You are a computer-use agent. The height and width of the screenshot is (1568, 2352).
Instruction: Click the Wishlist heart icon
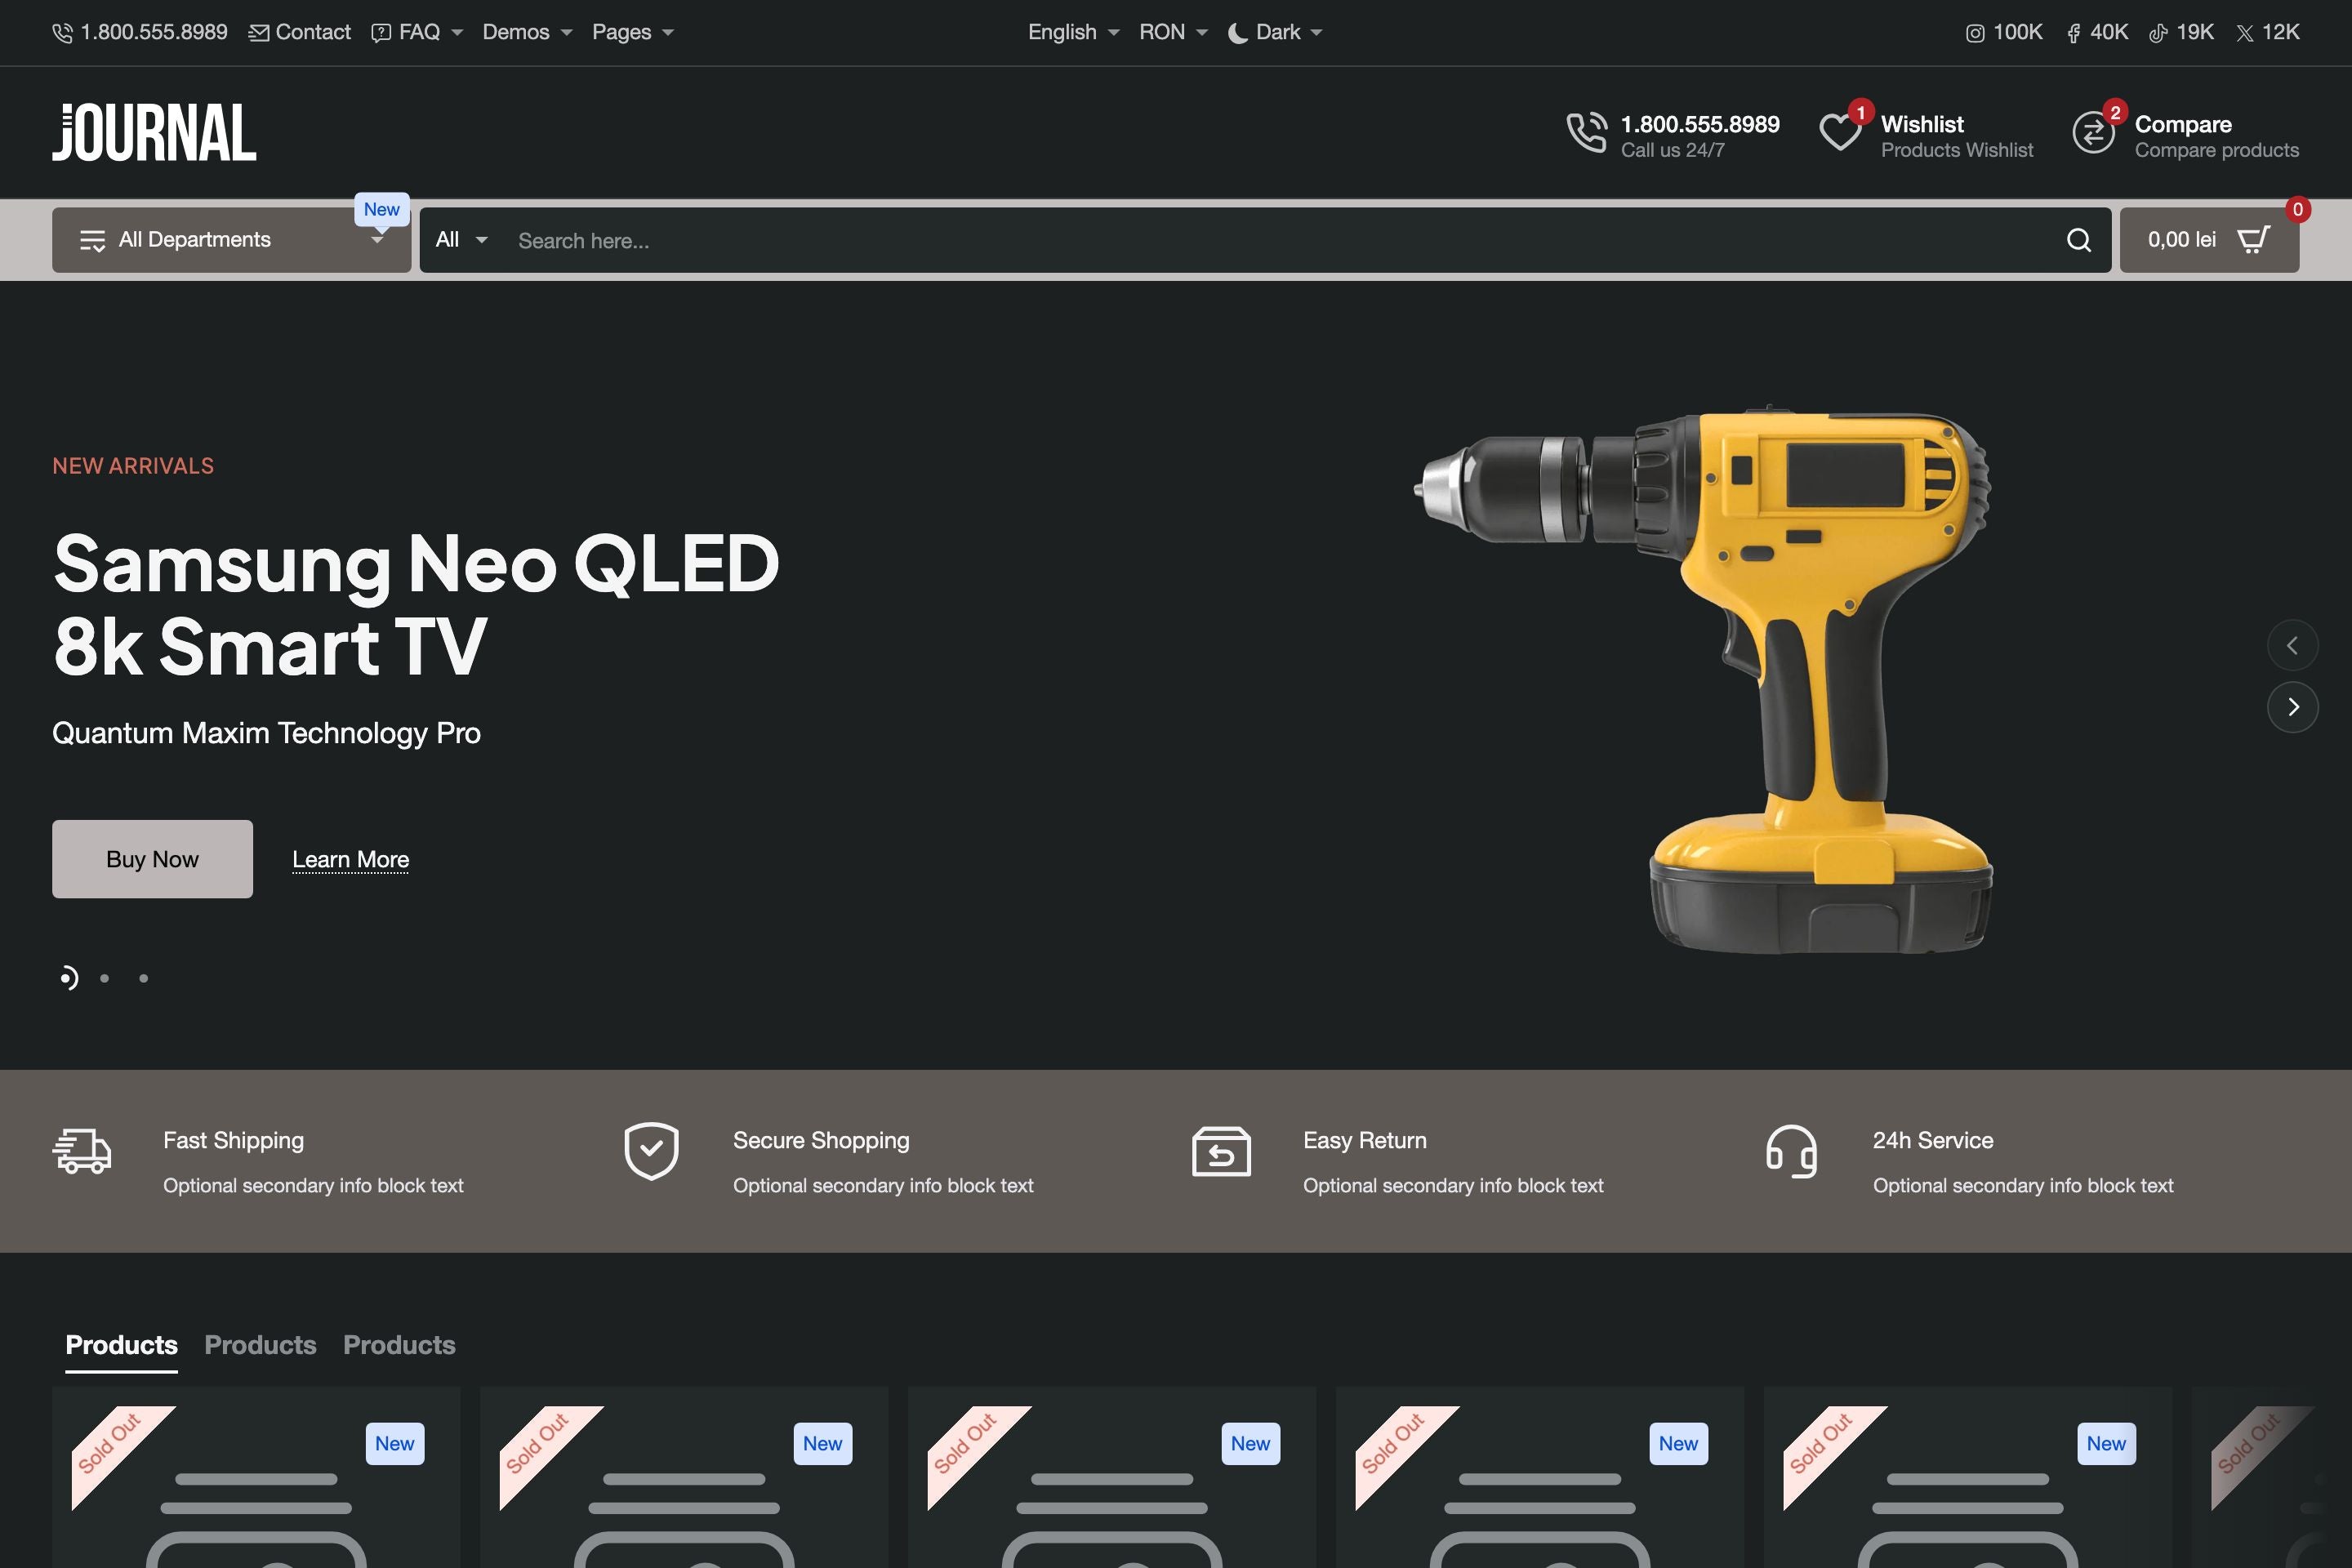pyautogui.click(x=1840, y=133)
